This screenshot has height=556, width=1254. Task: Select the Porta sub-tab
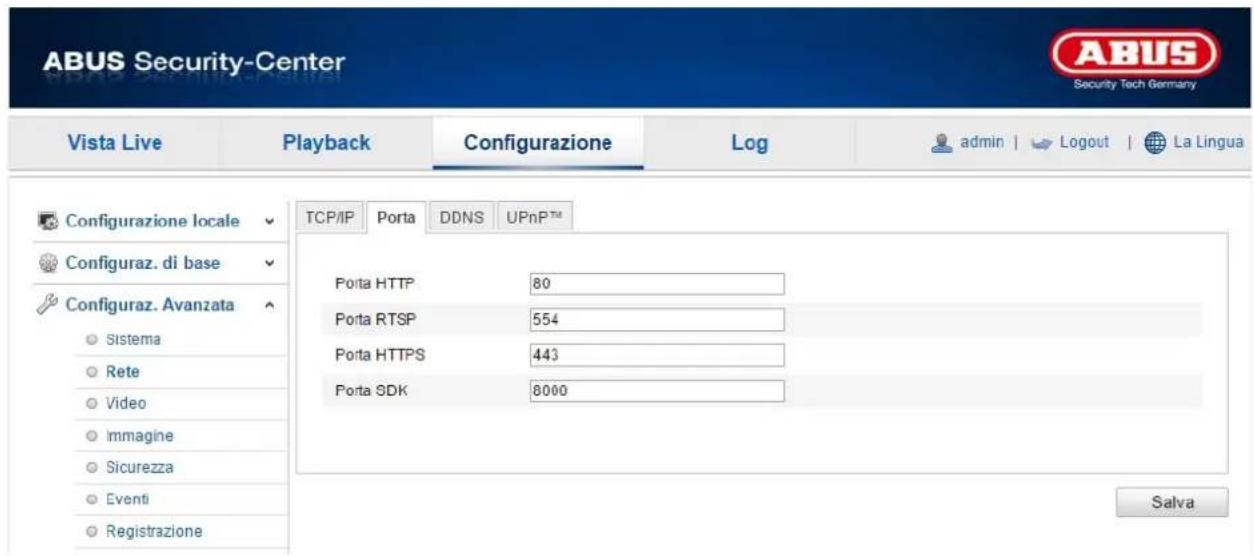coord(396,219)
